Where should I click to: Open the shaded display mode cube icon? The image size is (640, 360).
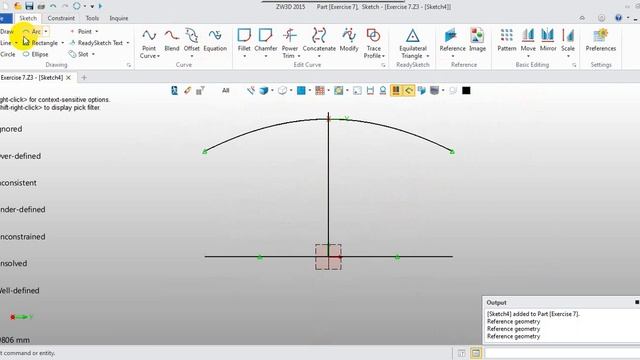(x=264, y=91)
